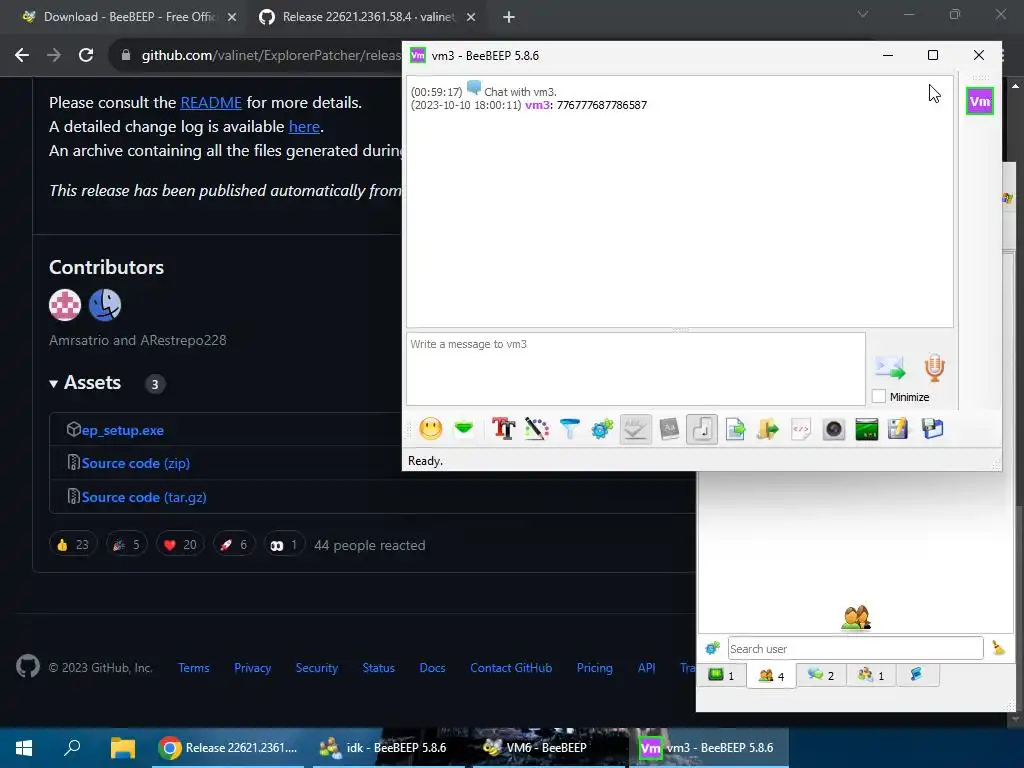The image size is (1024, 768).
Task: Click the send file document icon
Action: [x=735, y=429]
